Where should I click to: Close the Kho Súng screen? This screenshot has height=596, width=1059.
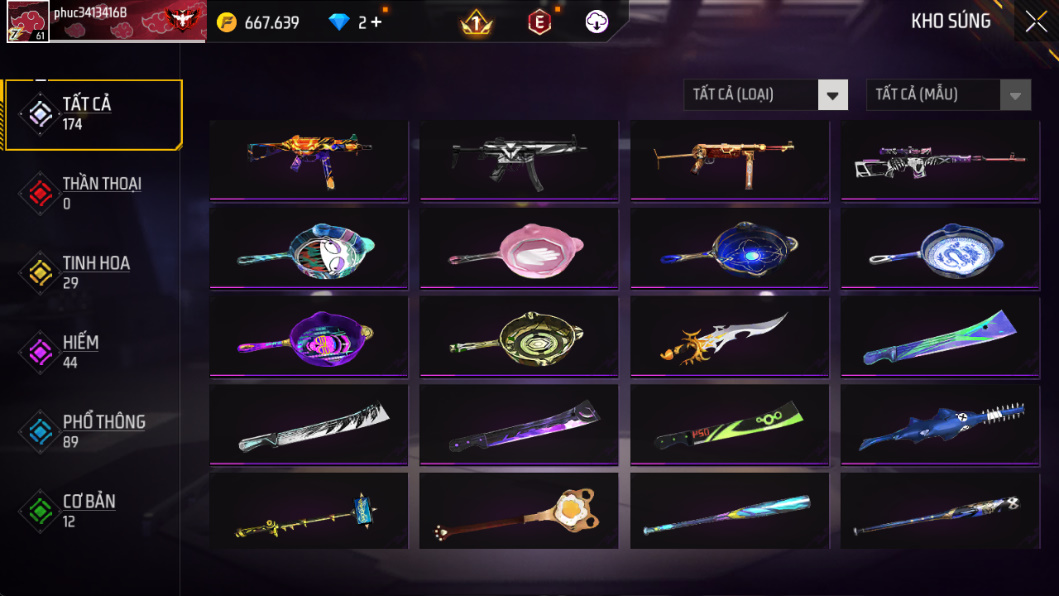pos(1036,22)
